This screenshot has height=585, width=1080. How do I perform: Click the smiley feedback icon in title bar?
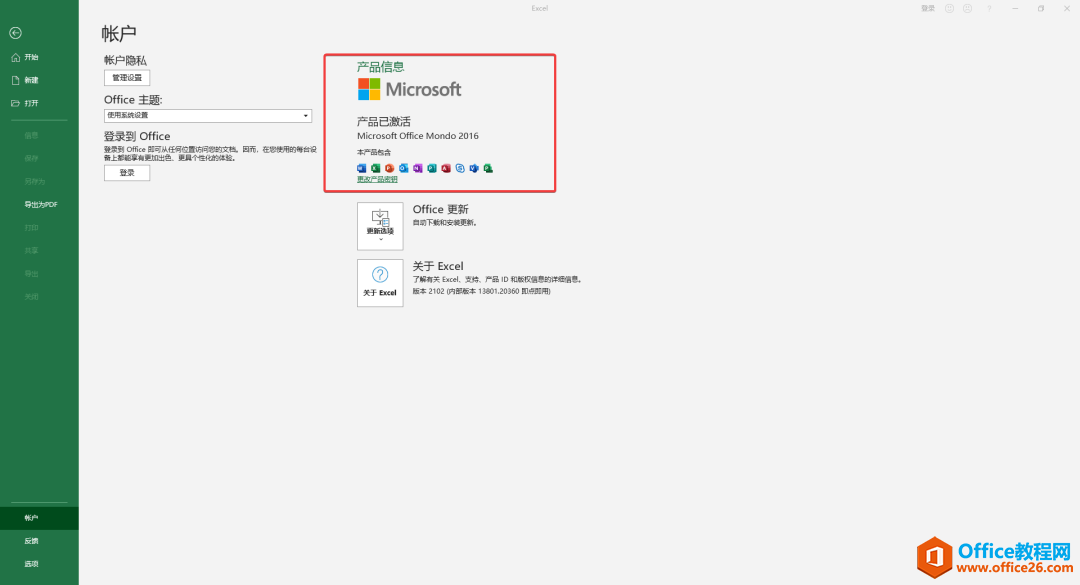(x=949, y=8)
